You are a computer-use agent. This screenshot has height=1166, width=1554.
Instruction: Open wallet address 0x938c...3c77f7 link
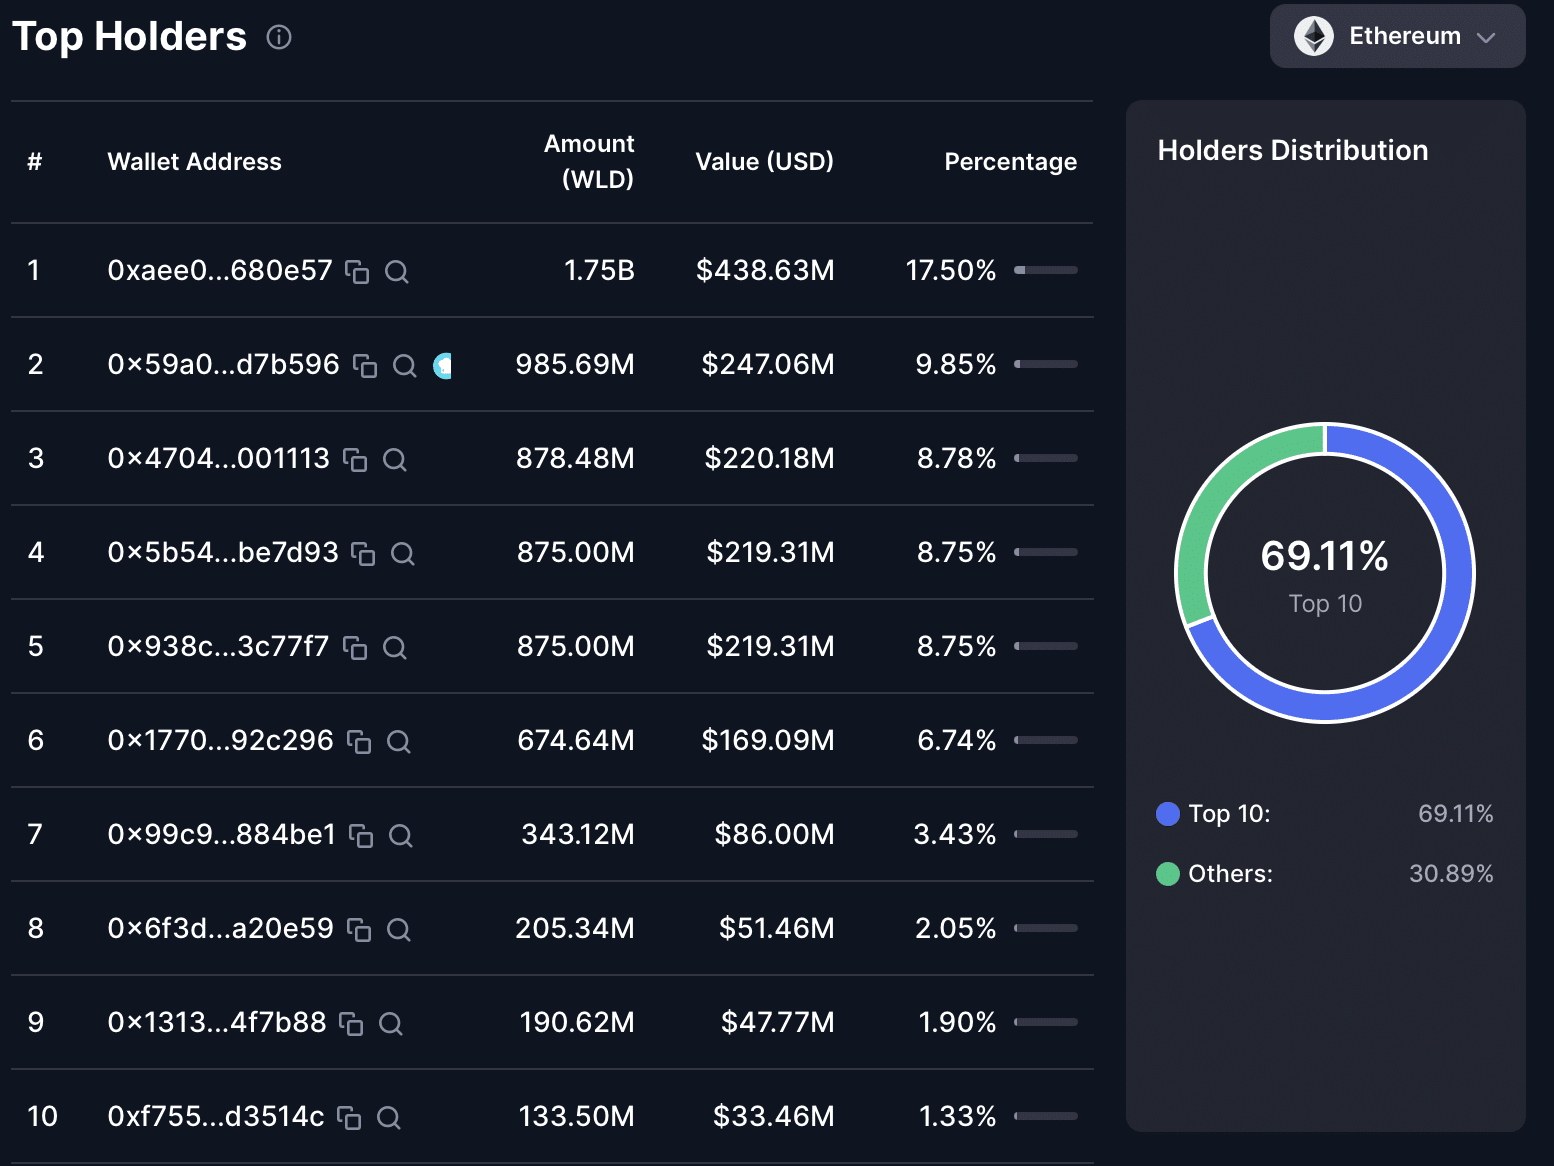point(218,646)
